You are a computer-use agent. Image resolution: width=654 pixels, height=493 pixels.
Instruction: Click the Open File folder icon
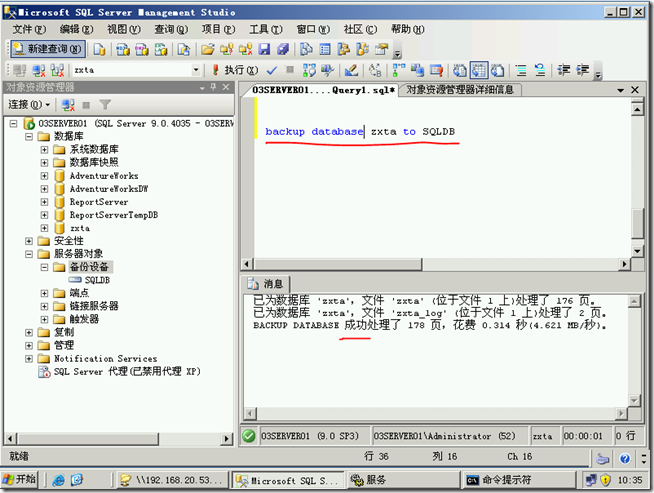[207, 49]
